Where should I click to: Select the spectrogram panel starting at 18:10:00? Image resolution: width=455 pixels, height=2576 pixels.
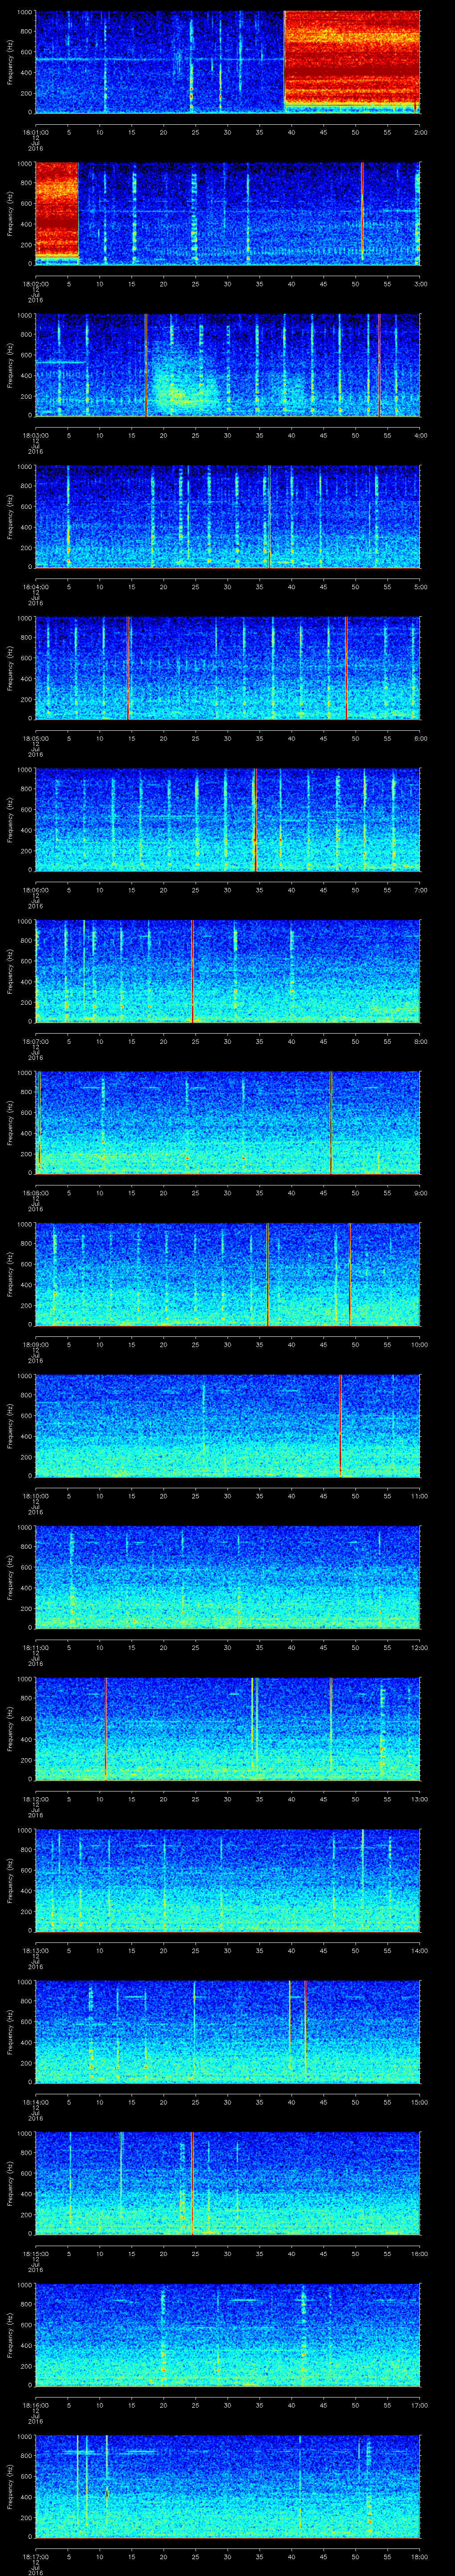228,1426
